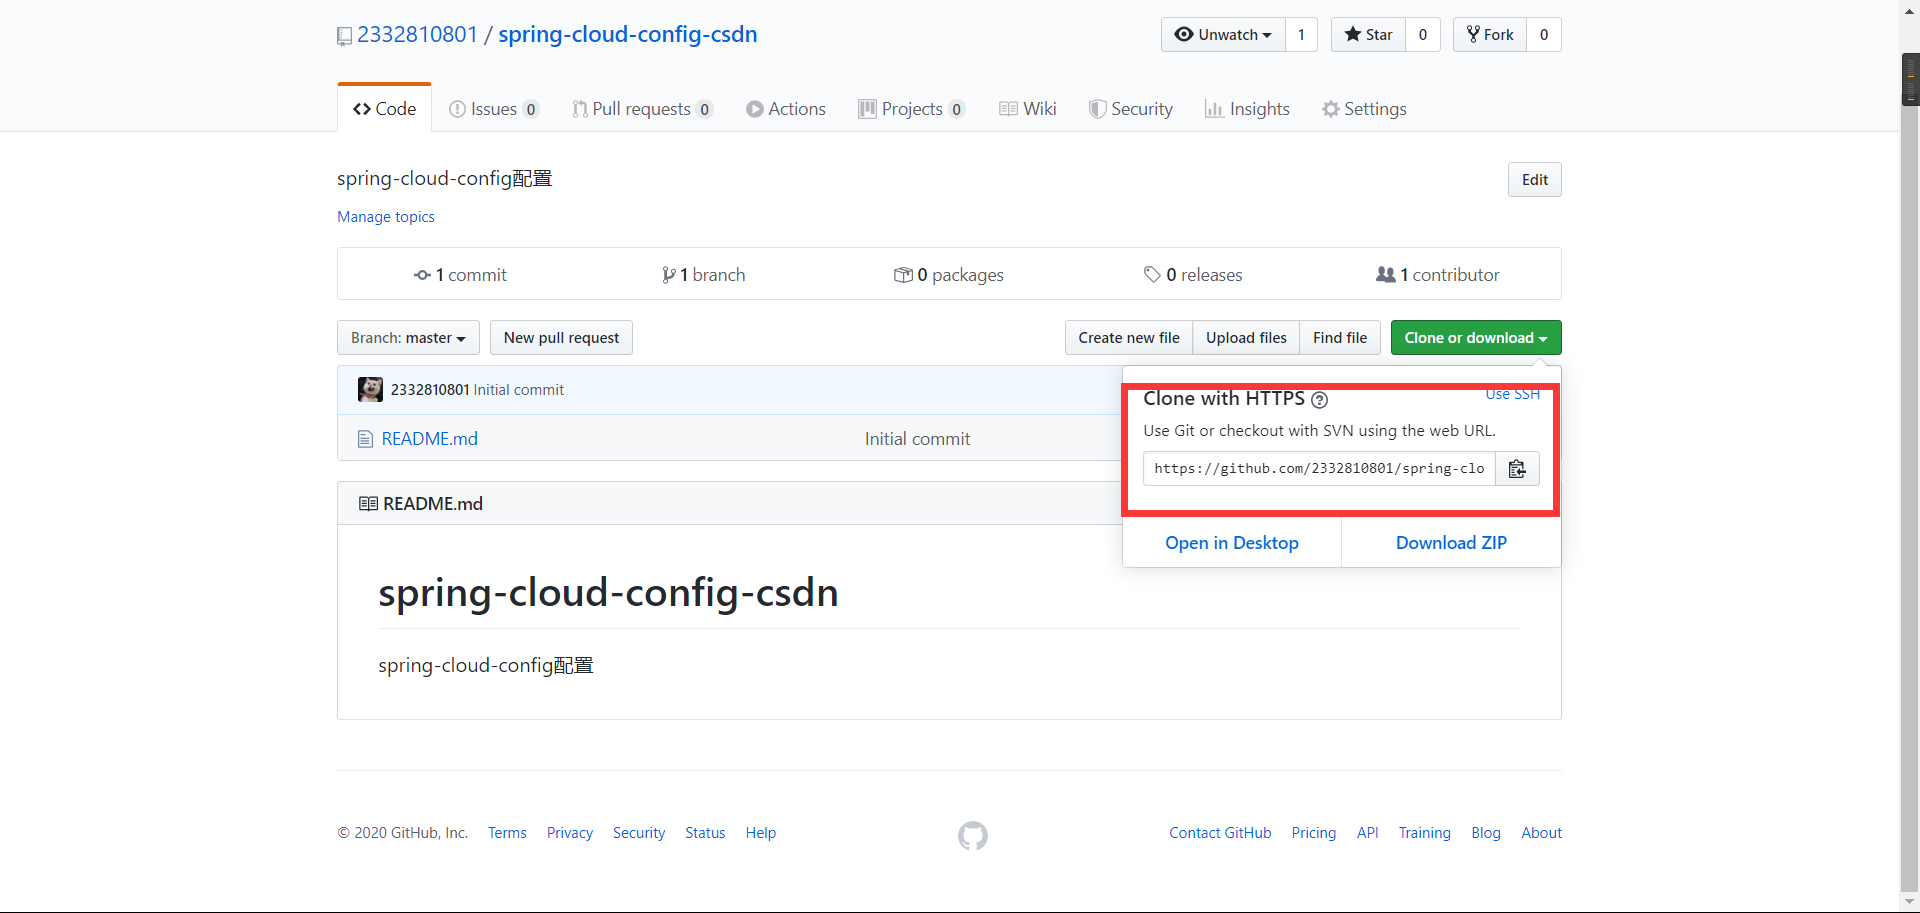Open the Help footer link

coord(761,833)
